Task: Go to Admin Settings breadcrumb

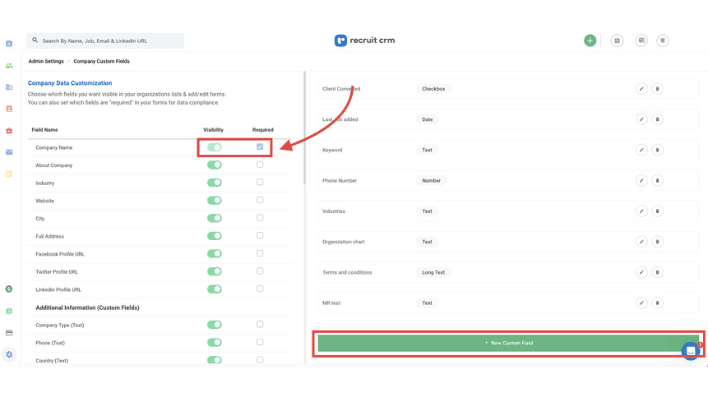Action: (x=46, y=62)
